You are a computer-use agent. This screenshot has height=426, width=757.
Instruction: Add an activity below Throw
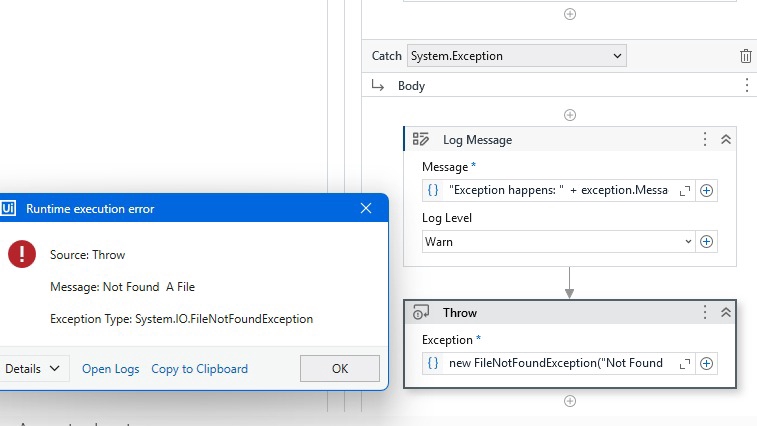pos(570,401)
